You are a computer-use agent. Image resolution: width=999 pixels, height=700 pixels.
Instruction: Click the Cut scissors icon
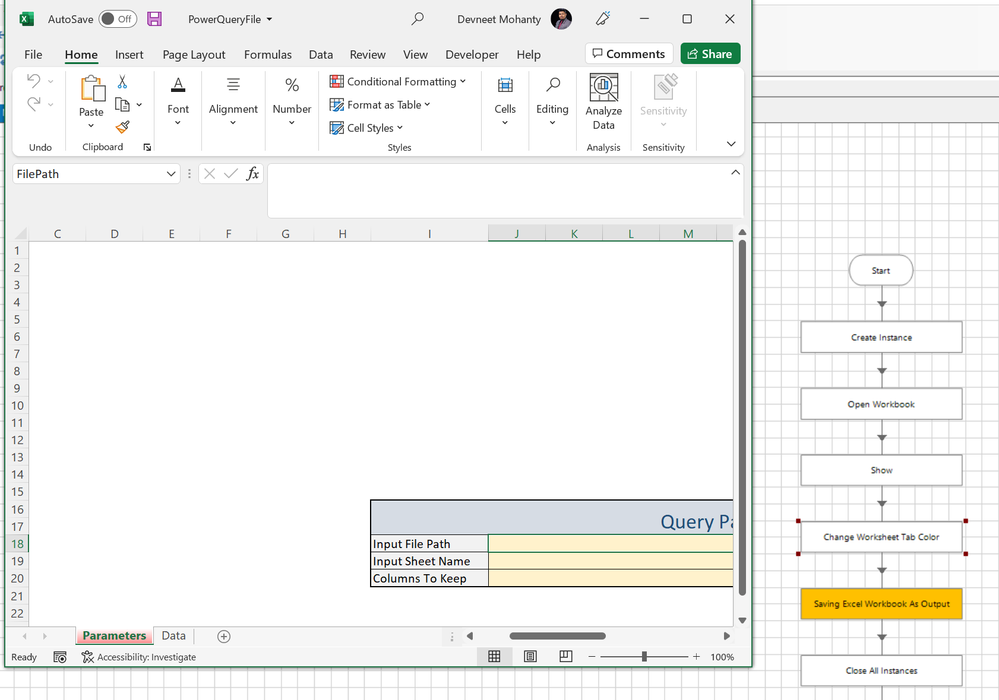coord(122,82)
